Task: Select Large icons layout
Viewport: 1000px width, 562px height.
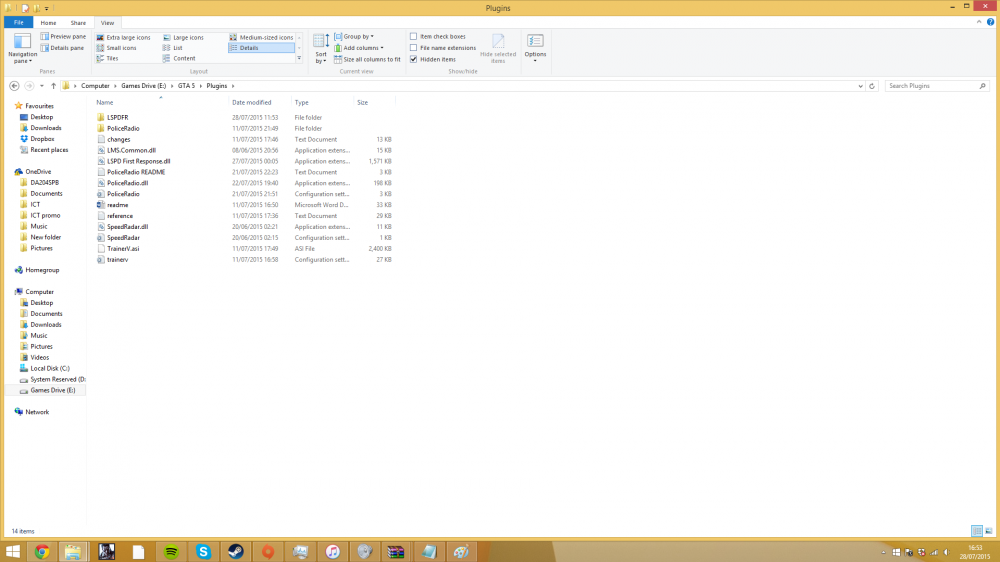Action: tap(184, 38)
